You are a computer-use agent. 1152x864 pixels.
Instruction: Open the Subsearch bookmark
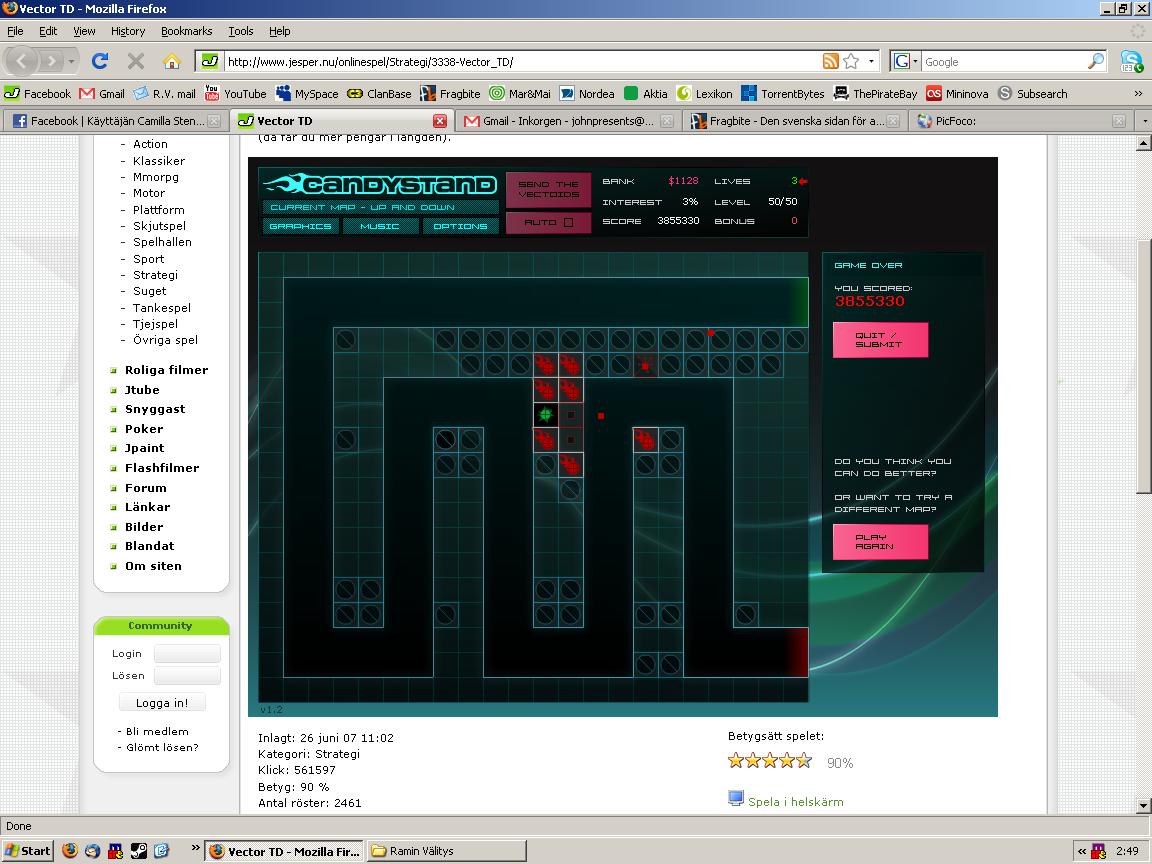[x=1033, y=93]
